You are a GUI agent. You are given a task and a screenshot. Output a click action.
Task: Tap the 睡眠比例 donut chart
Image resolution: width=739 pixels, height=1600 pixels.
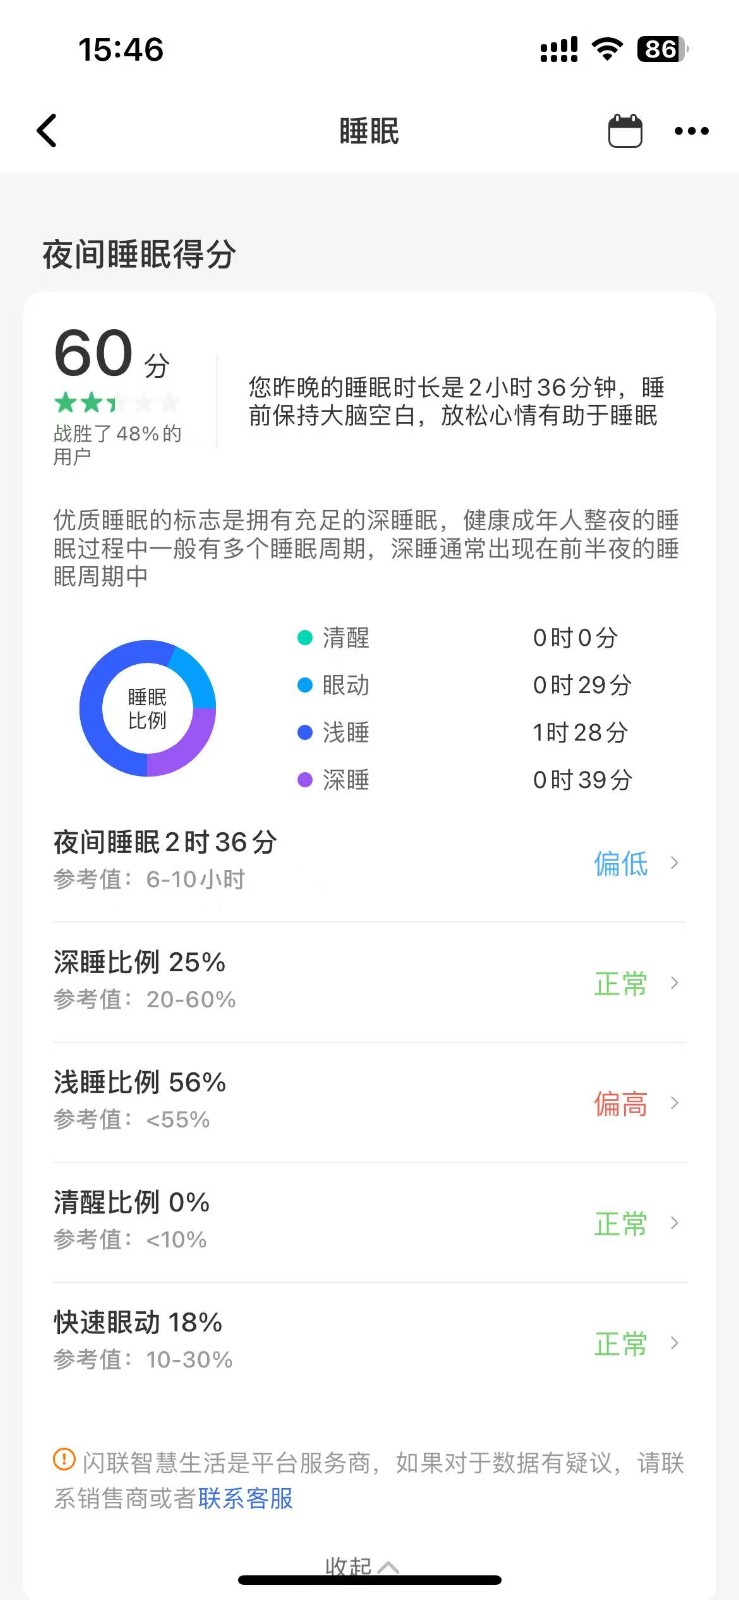[x=148, y=709]
